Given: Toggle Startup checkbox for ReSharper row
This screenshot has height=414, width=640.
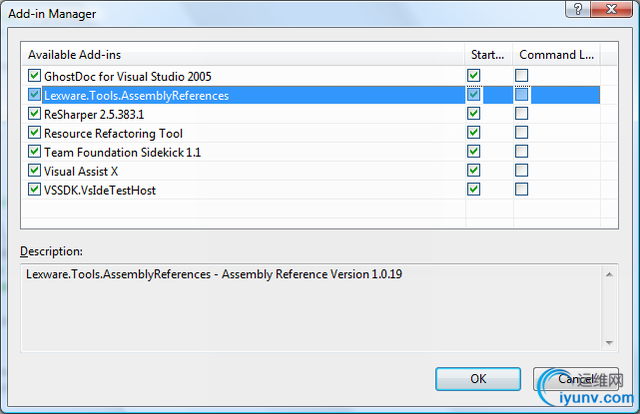Looking at the screenshot, I should point(473,114).
